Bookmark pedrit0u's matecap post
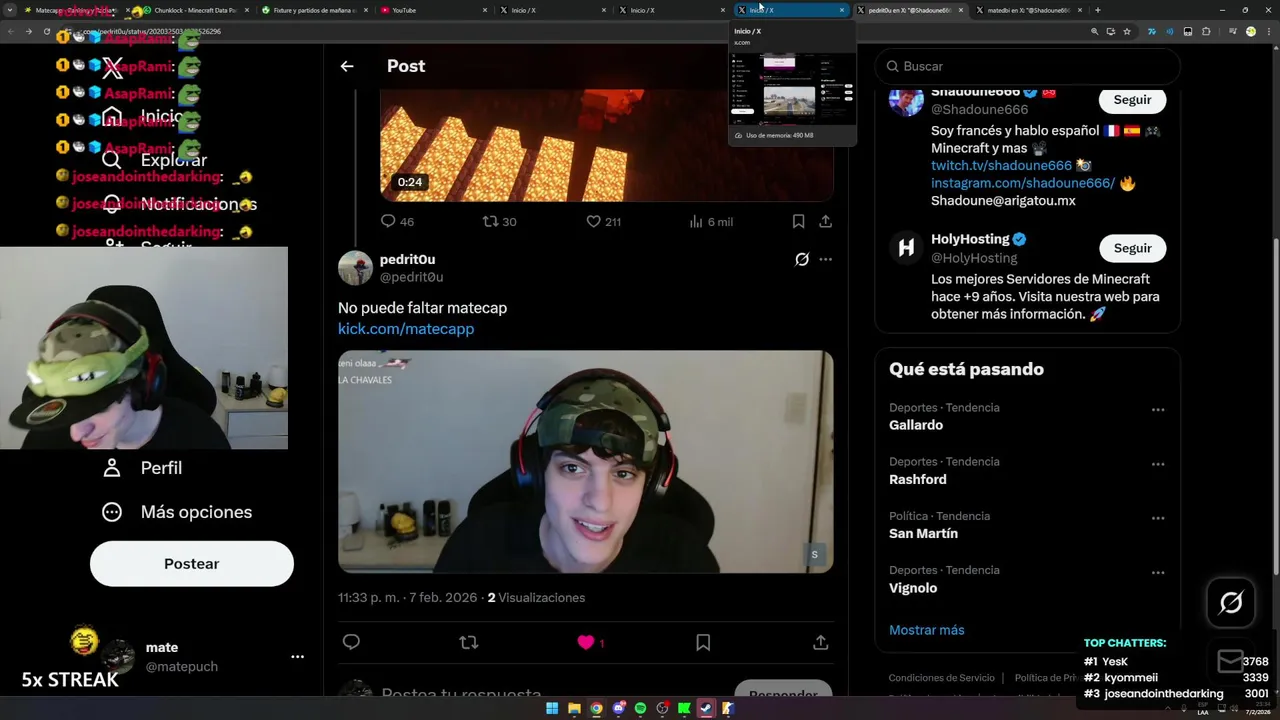The height and width of the screenshot is (720, 1280). [x=703, y=642]
